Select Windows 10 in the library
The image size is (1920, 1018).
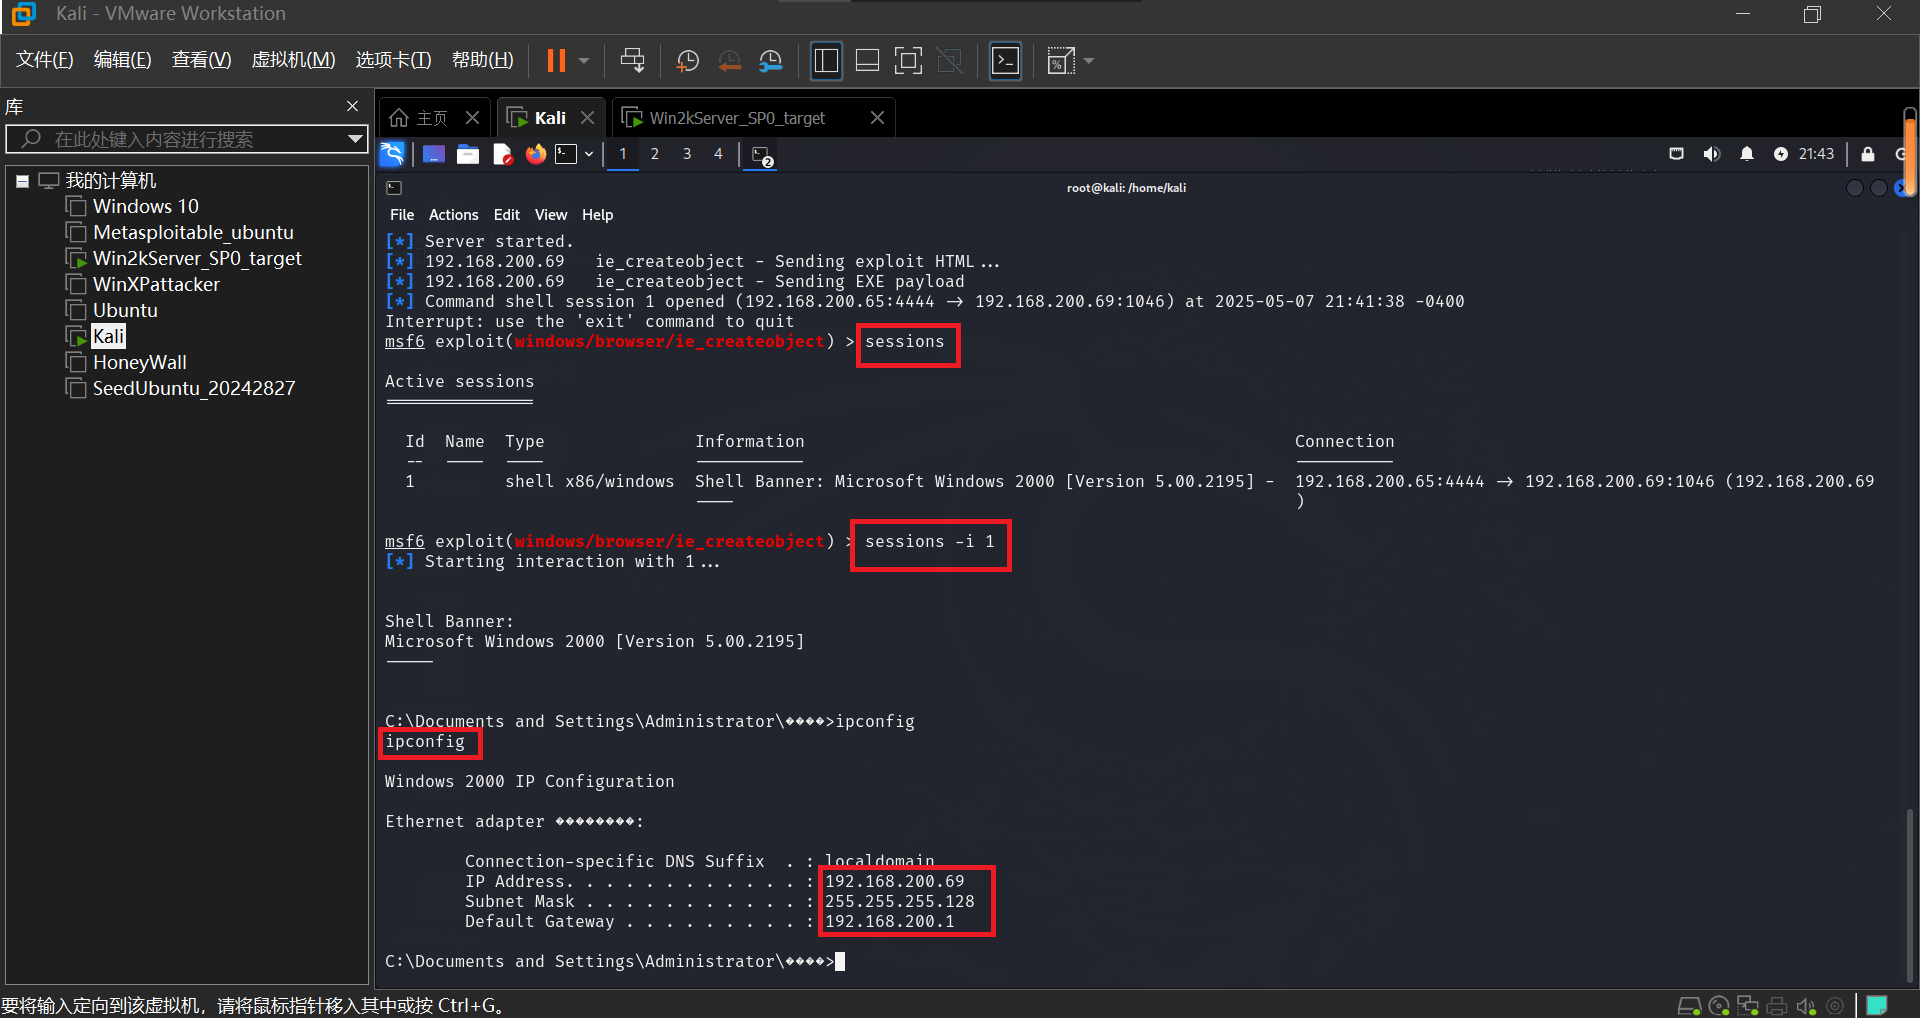146,206
